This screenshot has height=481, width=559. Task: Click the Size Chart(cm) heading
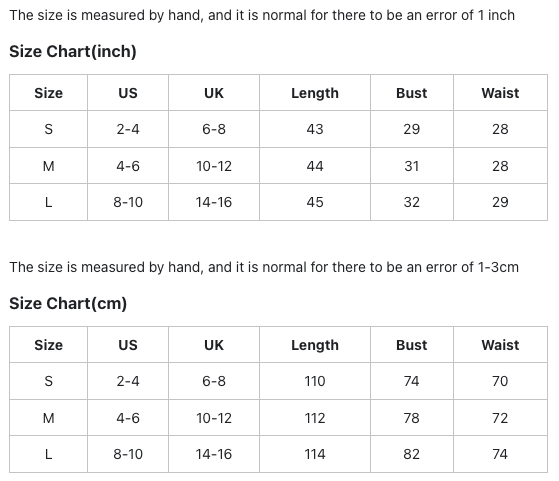(68, 303)
